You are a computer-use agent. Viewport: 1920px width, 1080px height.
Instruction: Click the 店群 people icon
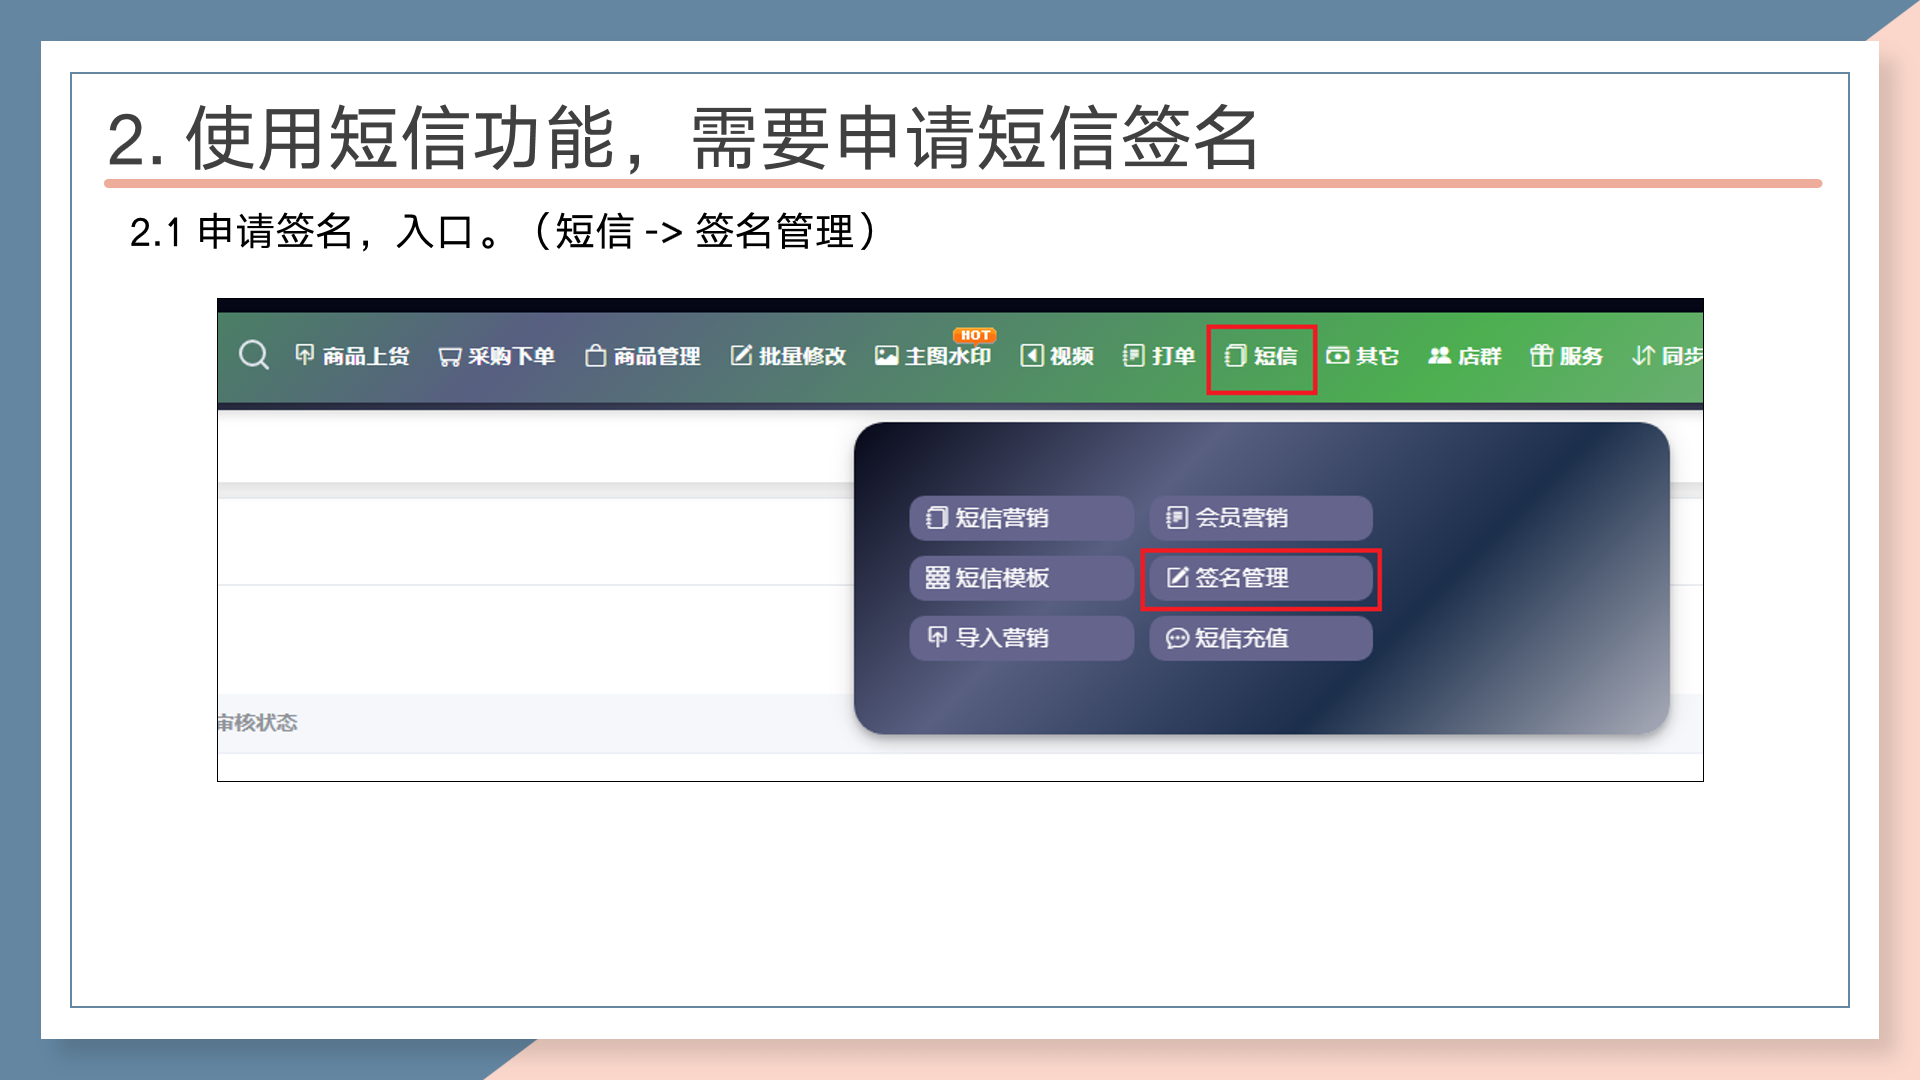[x=1439, y=356]
